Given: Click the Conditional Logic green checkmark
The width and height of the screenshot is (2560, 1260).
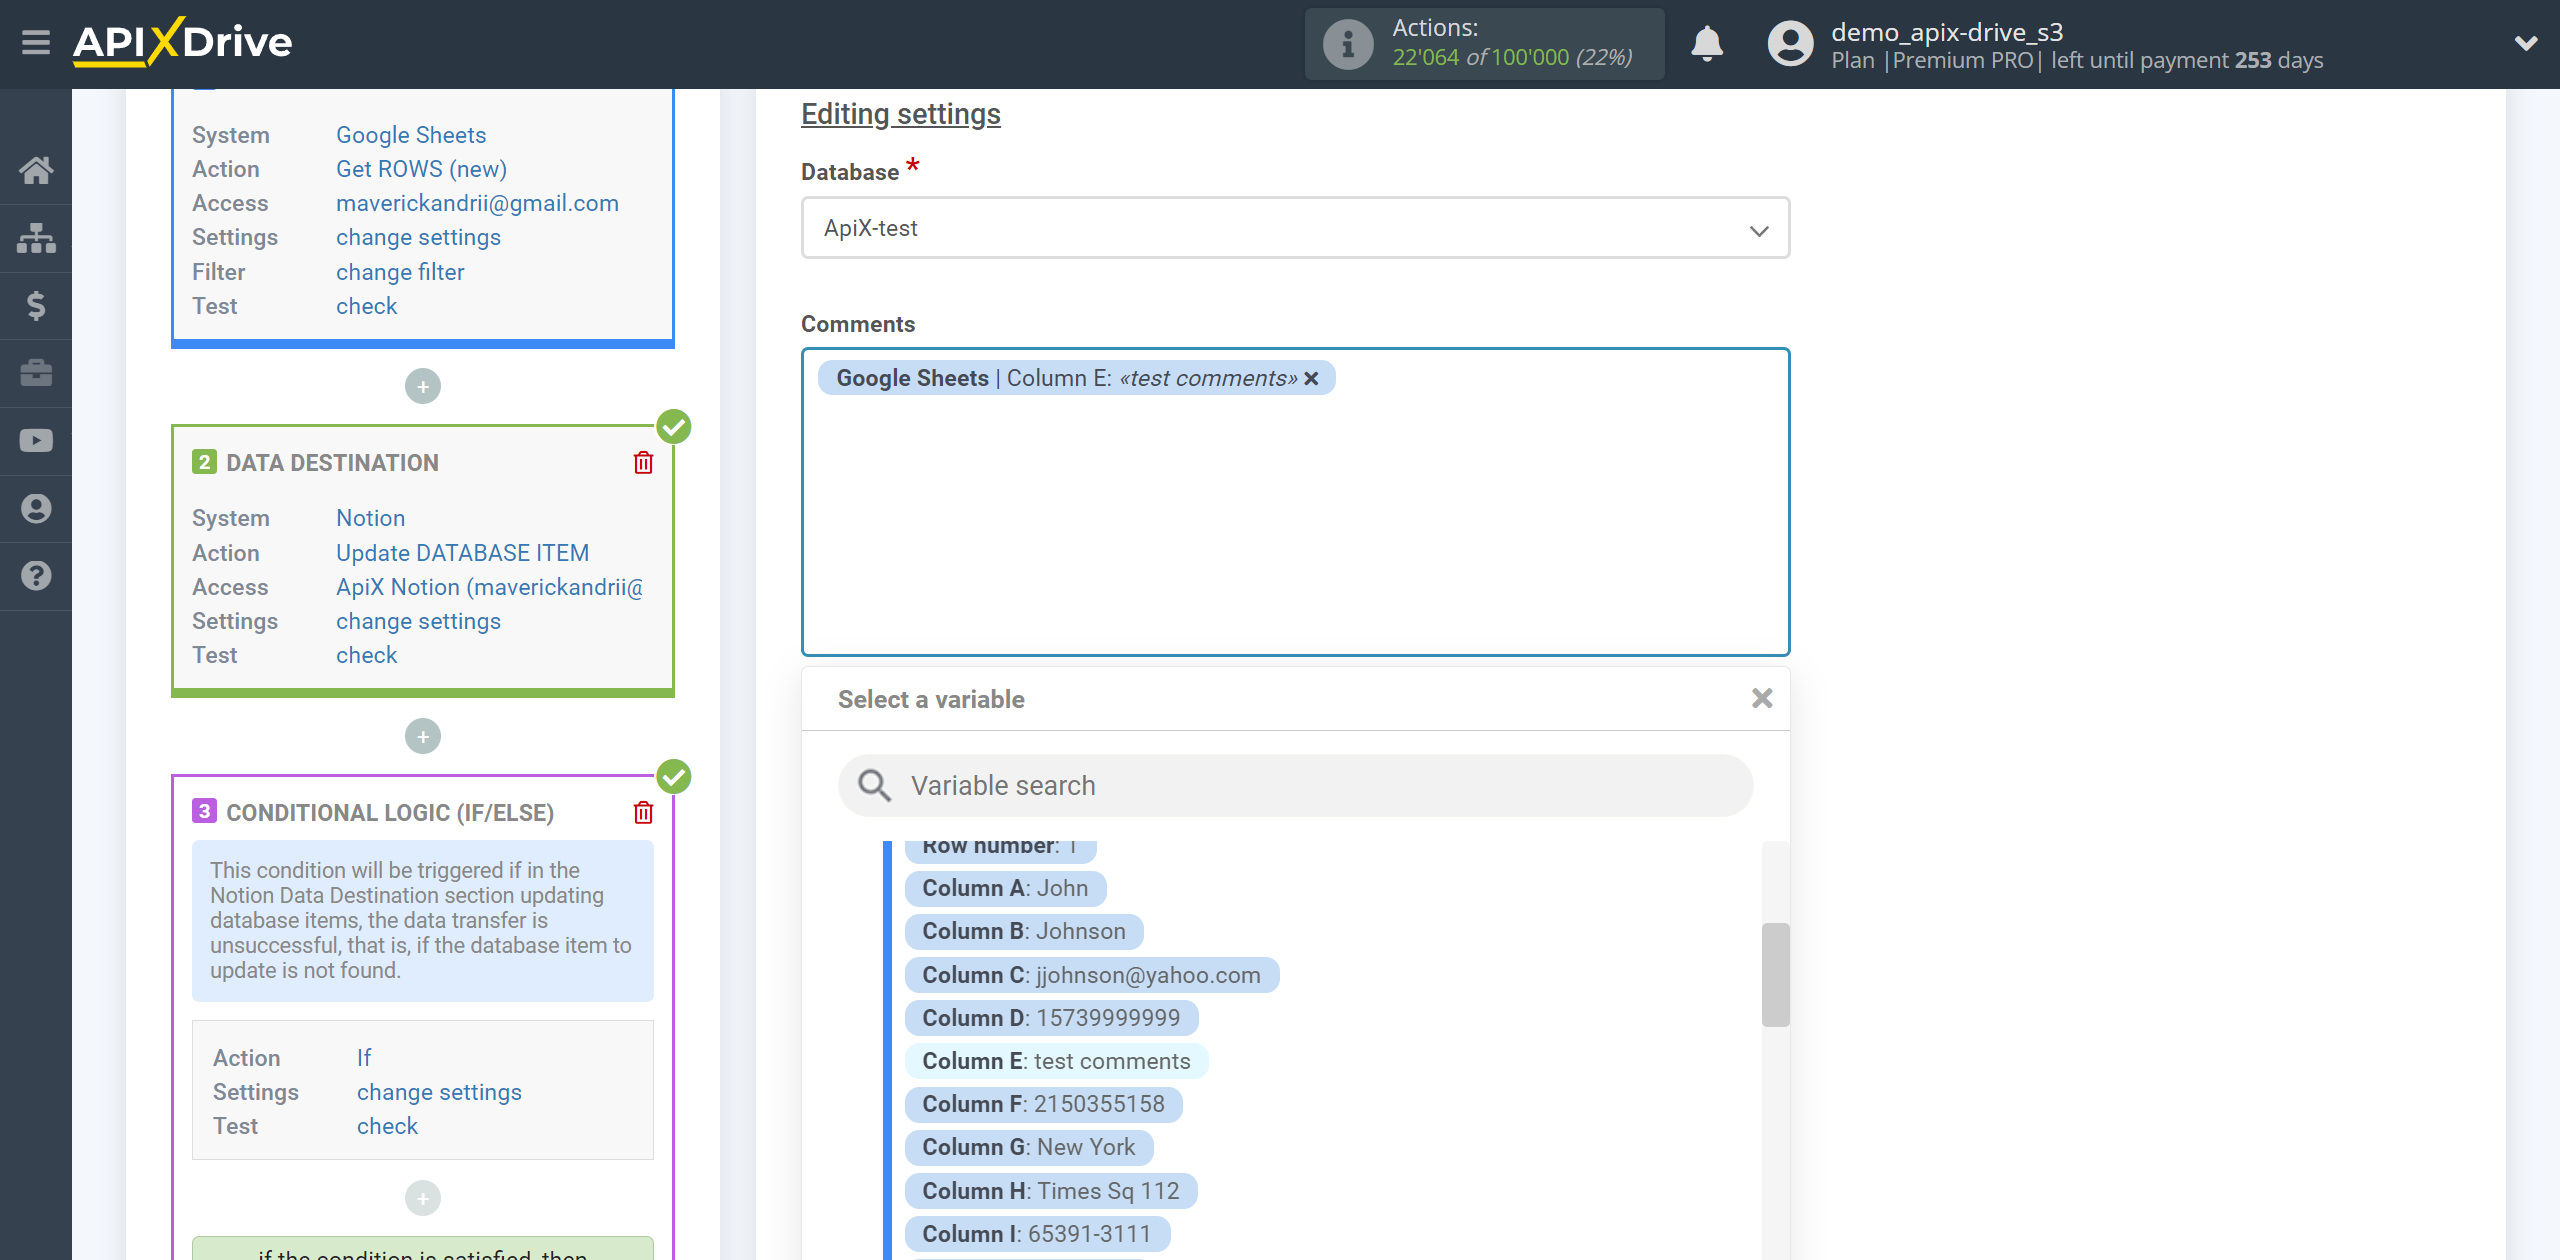Looking at the screenshot, I should [x=674, y=777].
